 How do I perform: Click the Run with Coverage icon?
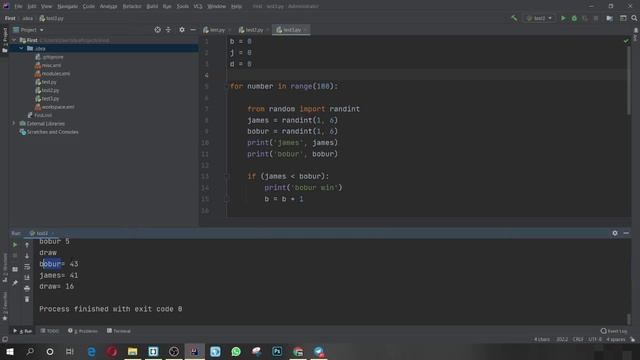pyautogui.click(x=585, y=18)
